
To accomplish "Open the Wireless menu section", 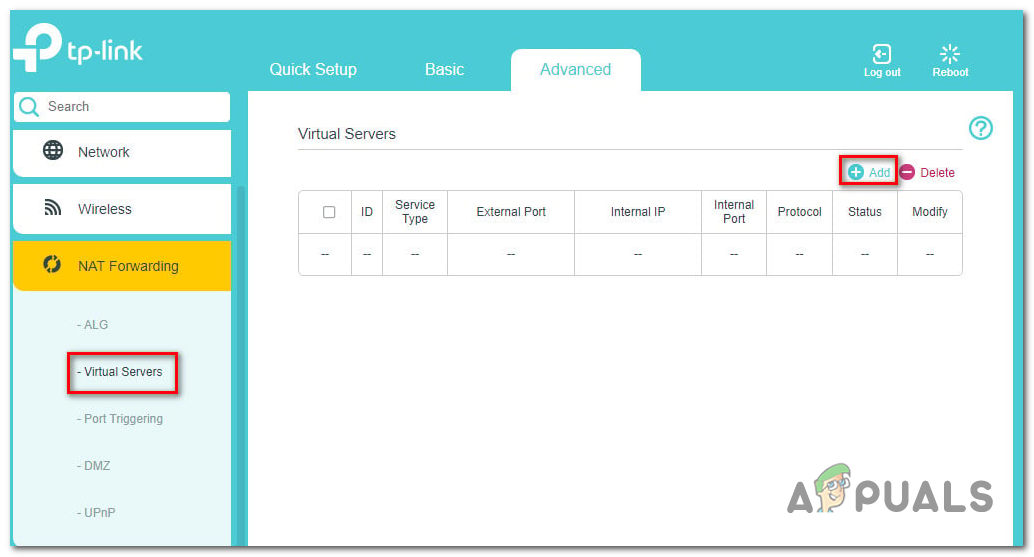I will tap(122, 209).
